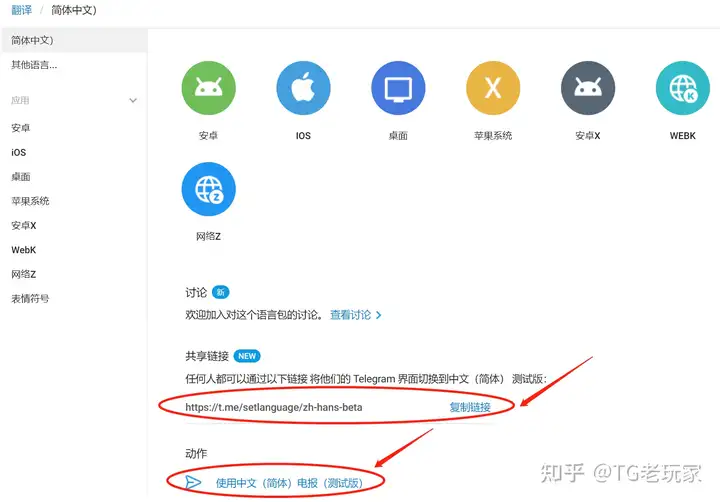
Task: Select the 桌面 desktop monitor icon
Action: click(x=398, y=88)
